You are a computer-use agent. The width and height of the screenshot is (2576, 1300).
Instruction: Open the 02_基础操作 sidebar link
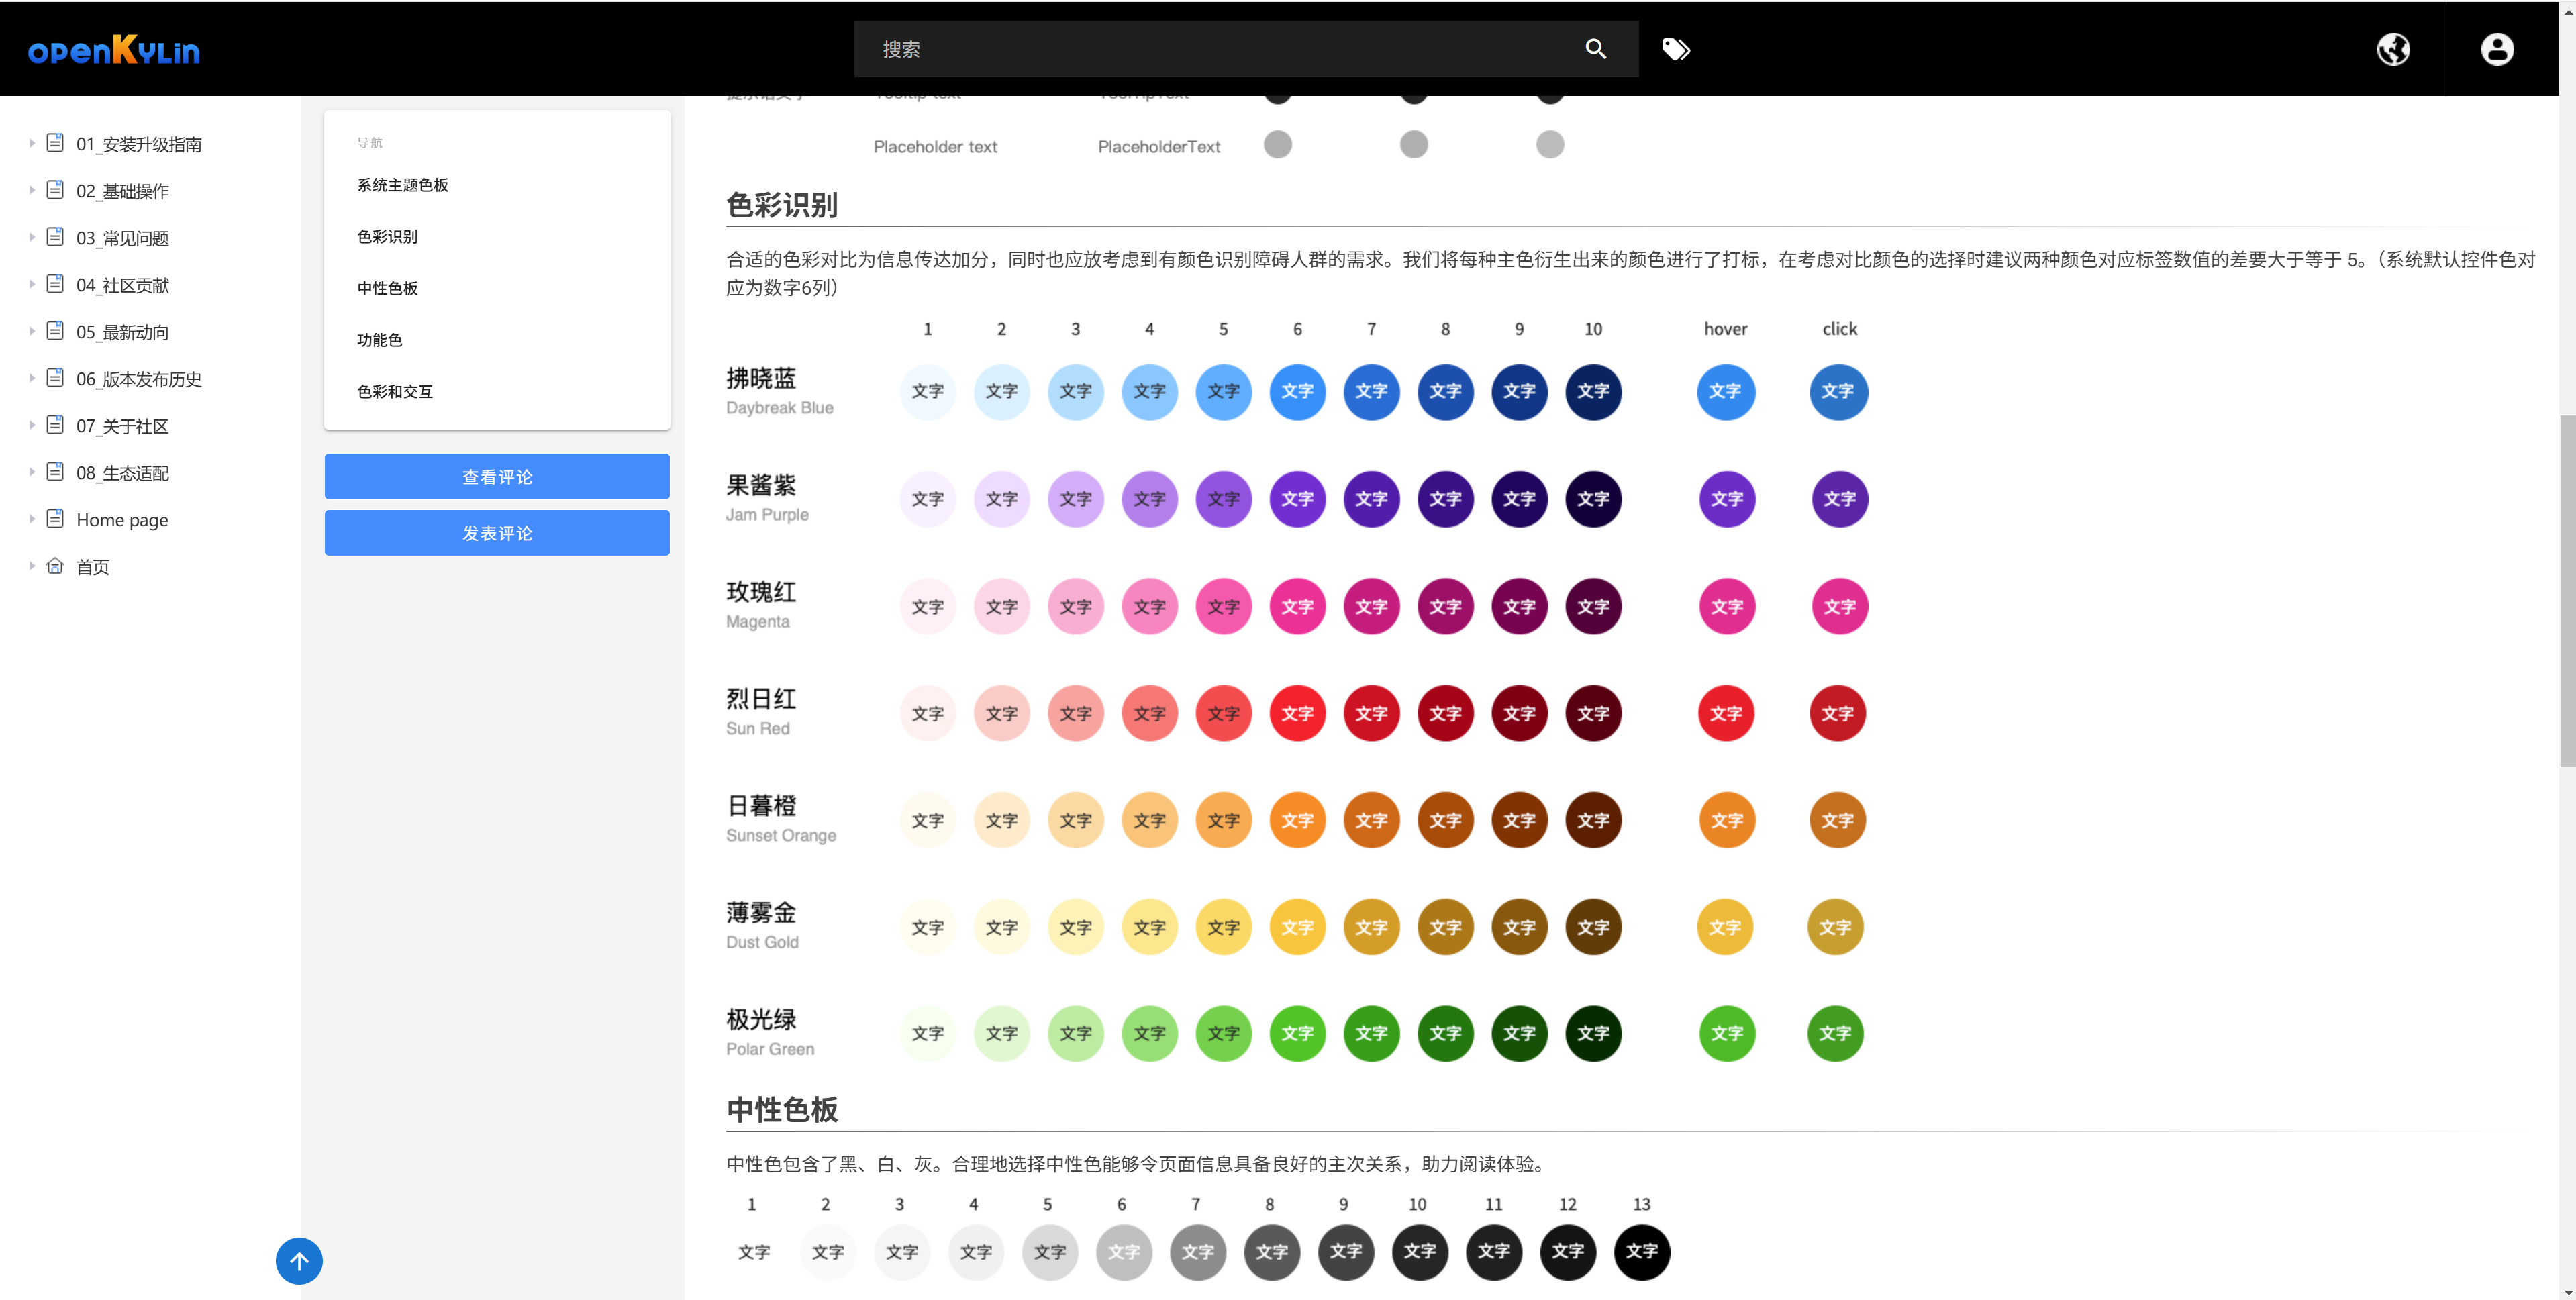[x=122, y=191]
